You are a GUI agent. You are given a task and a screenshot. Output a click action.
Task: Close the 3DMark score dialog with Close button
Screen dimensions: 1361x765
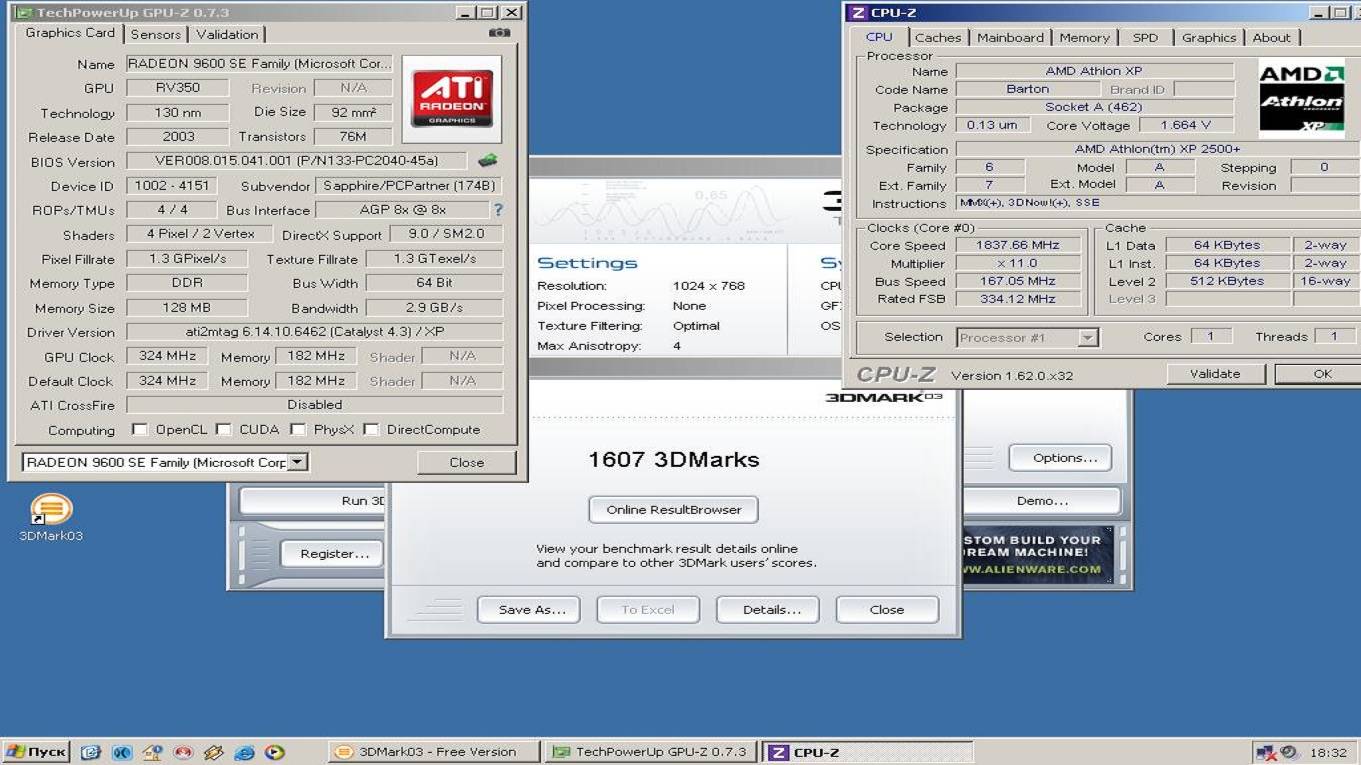[x=887, y=610]
